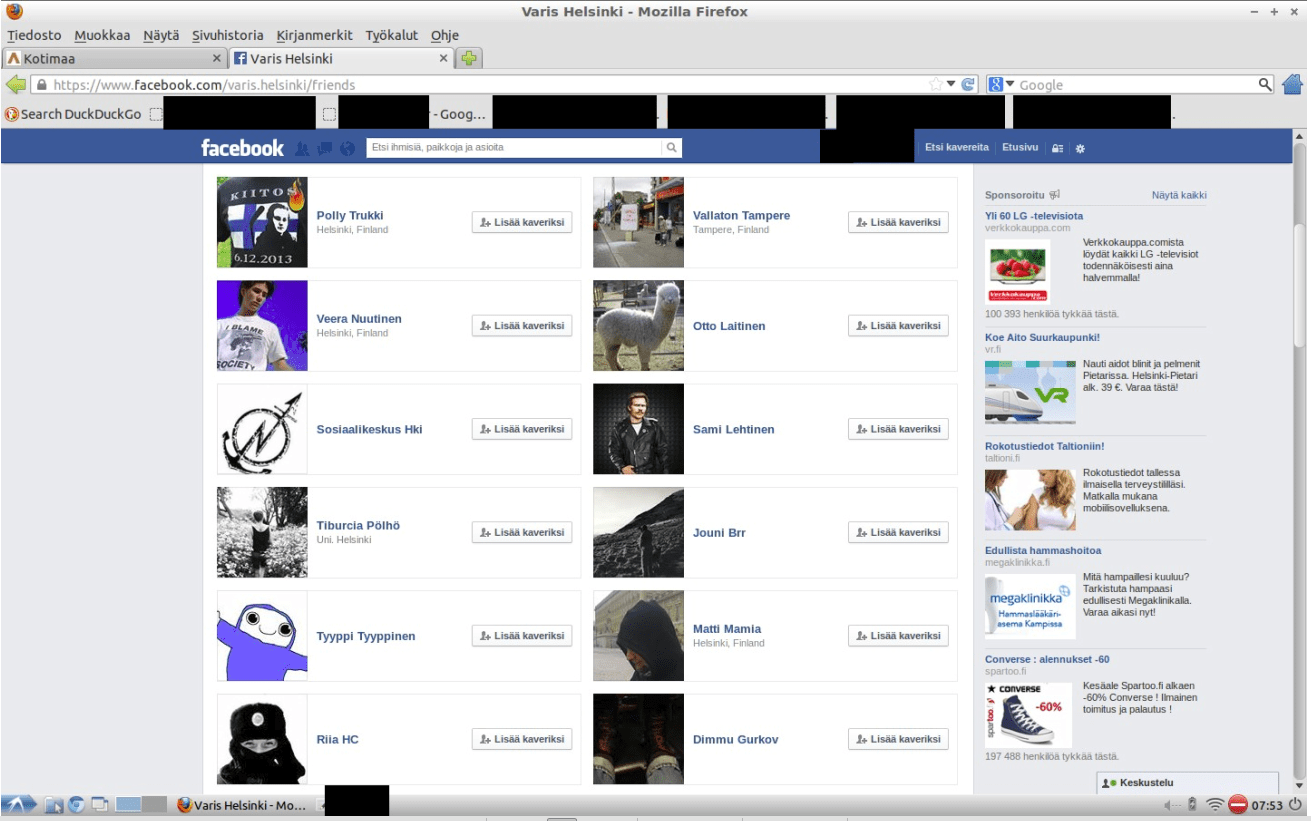Click the Facebook search magnifier icon
Viewport: 1311px width, 821px height.
click(x=672, y=148)
